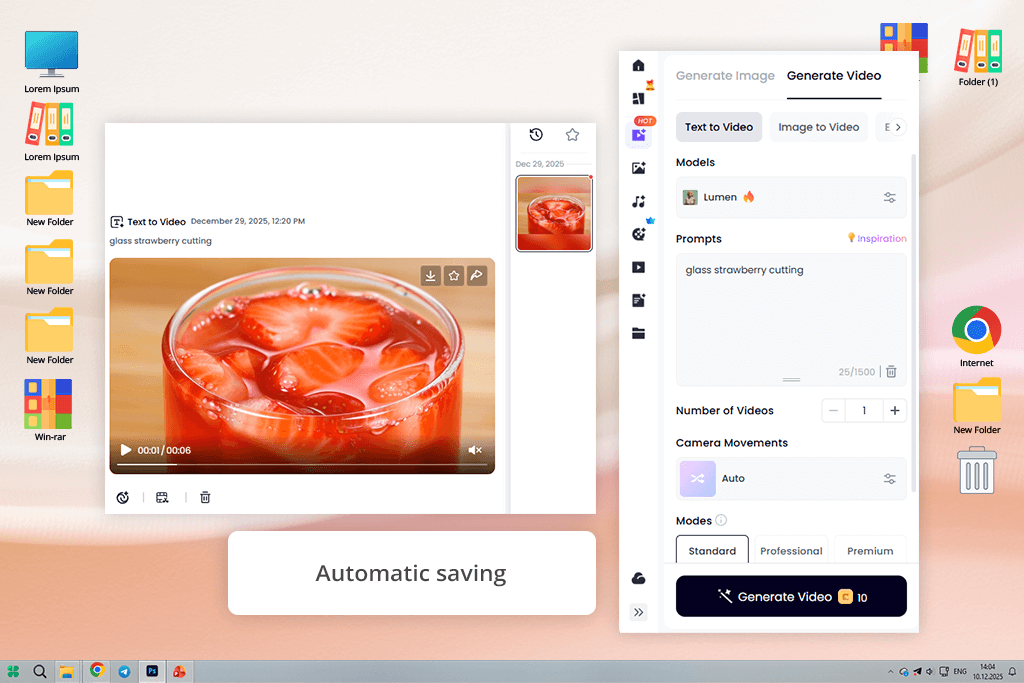Click into the prompt text box
This screenshot has width=1024, height=683.
791,319
